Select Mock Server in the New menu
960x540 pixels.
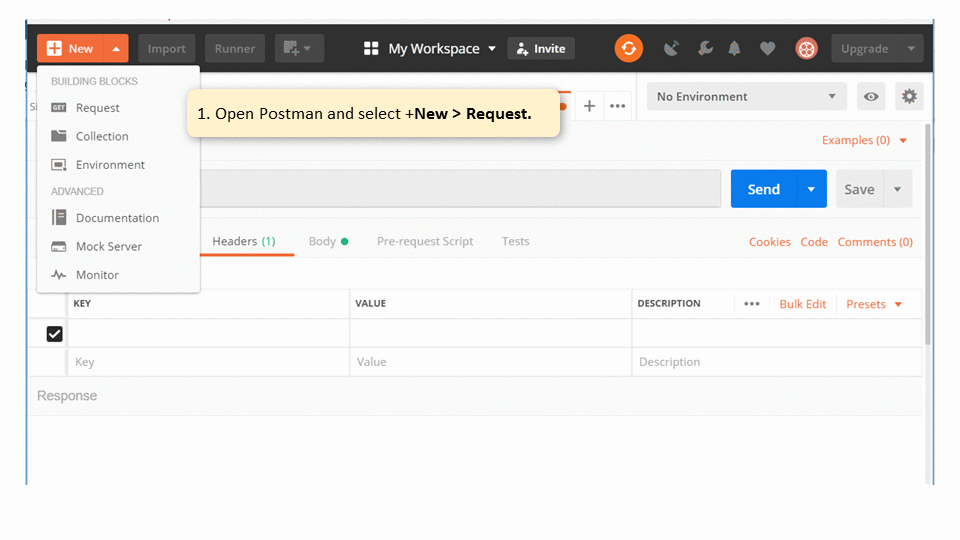click(x=118, y=246)
